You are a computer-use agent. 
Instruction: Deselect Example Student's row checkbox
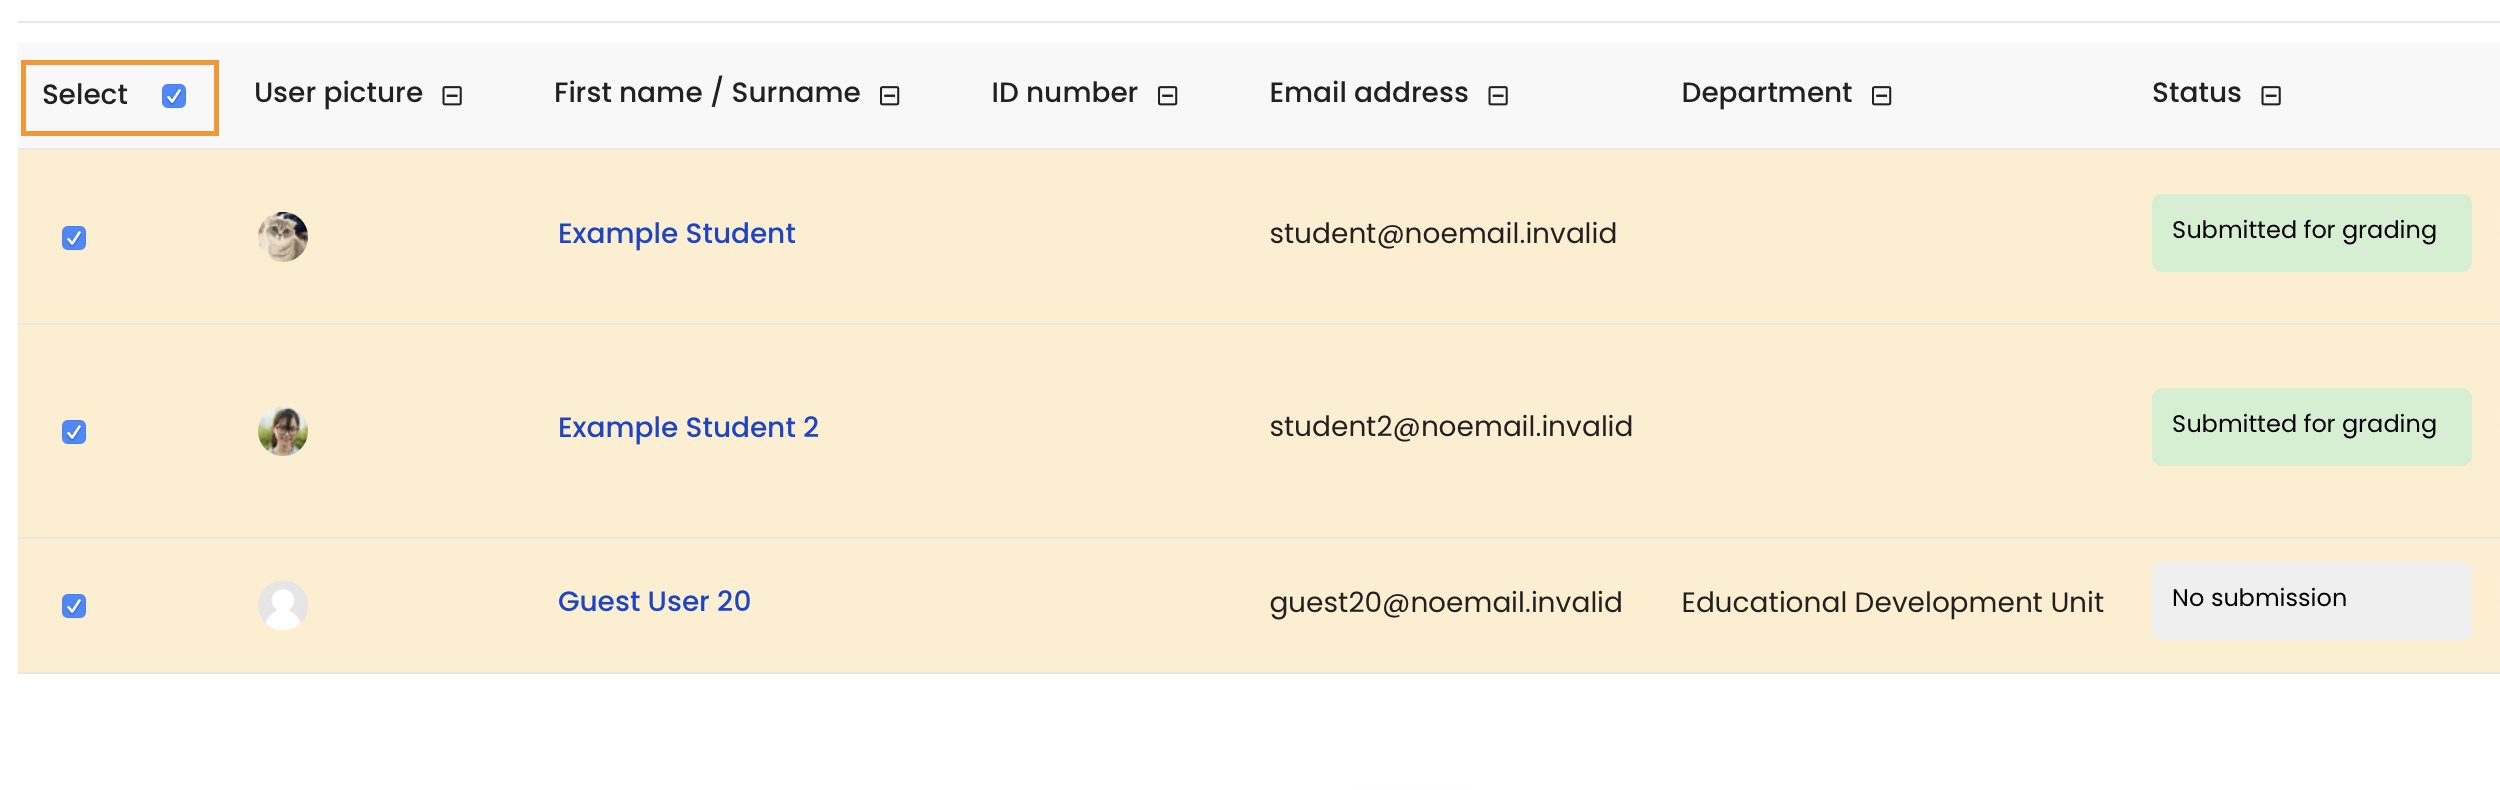(x=74, y=238)
